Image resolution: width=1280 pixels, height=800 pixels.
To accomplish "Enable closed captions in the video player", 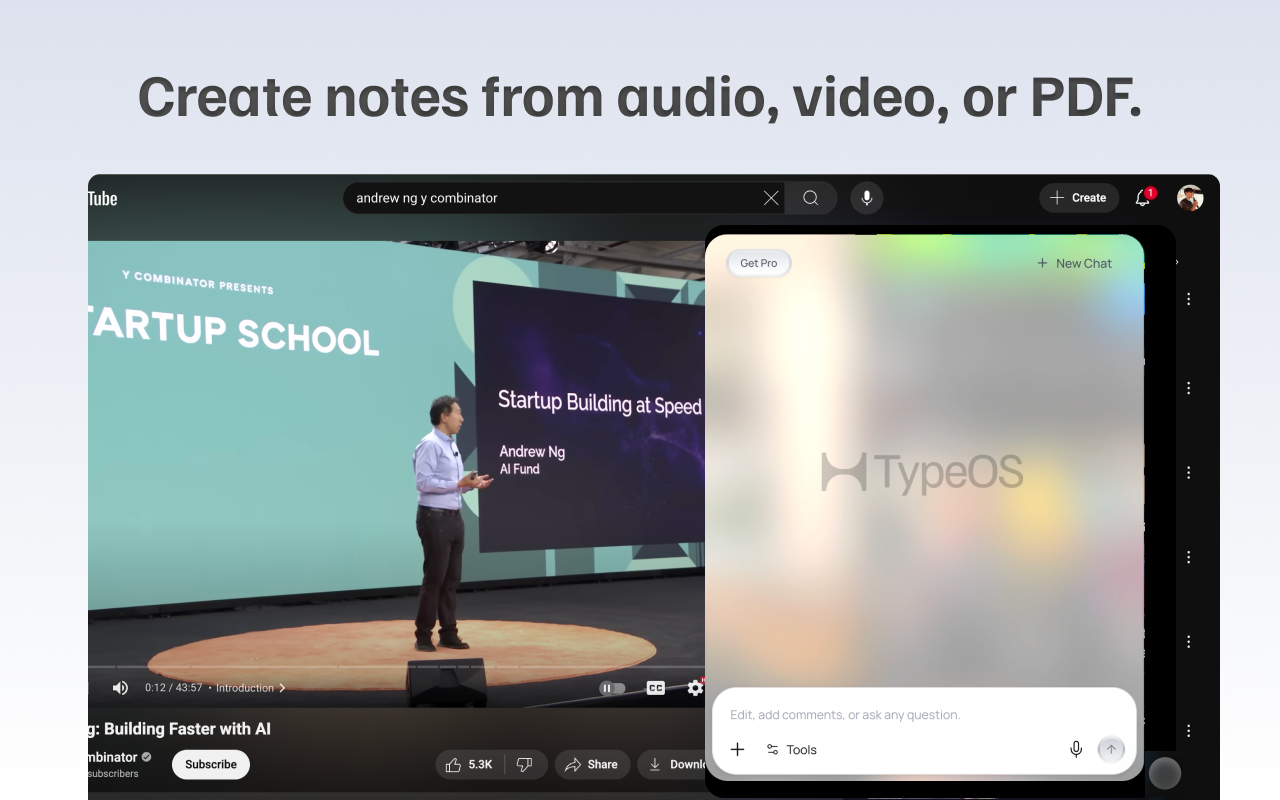I will (654, 688).
